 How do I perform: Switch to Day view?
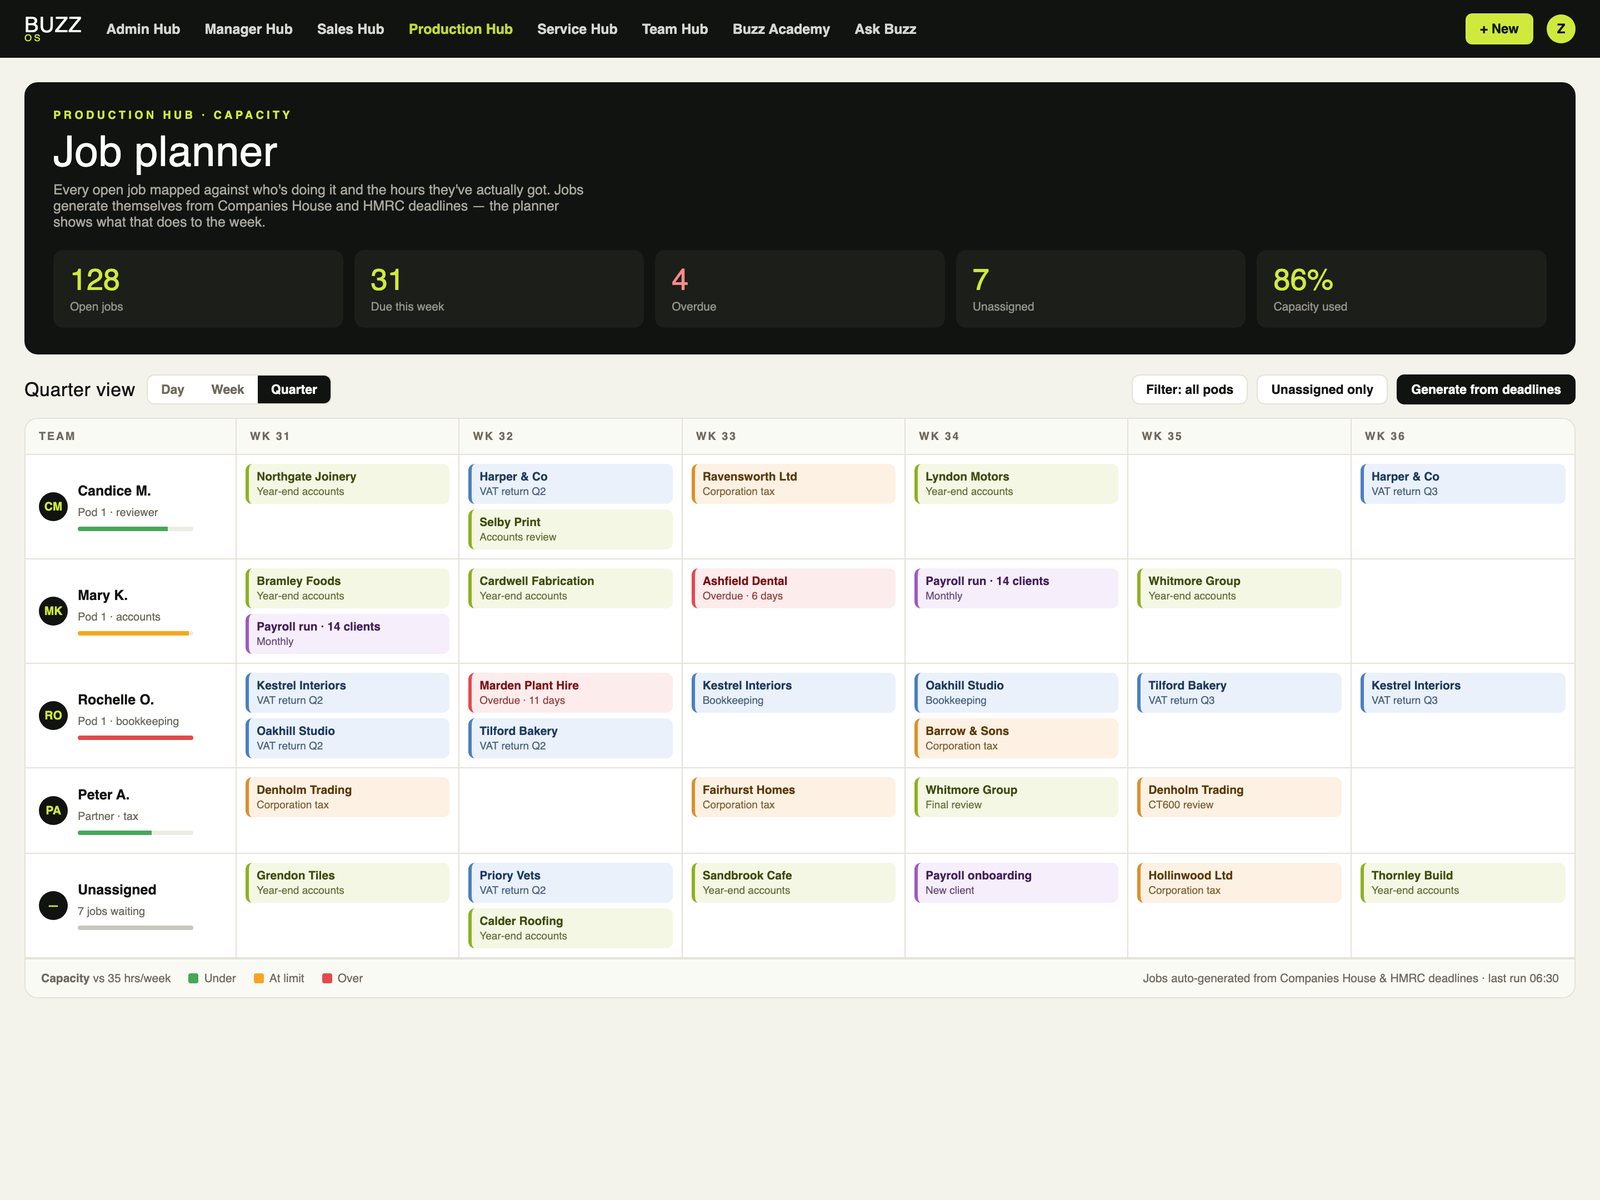click(x=173, y=389)
